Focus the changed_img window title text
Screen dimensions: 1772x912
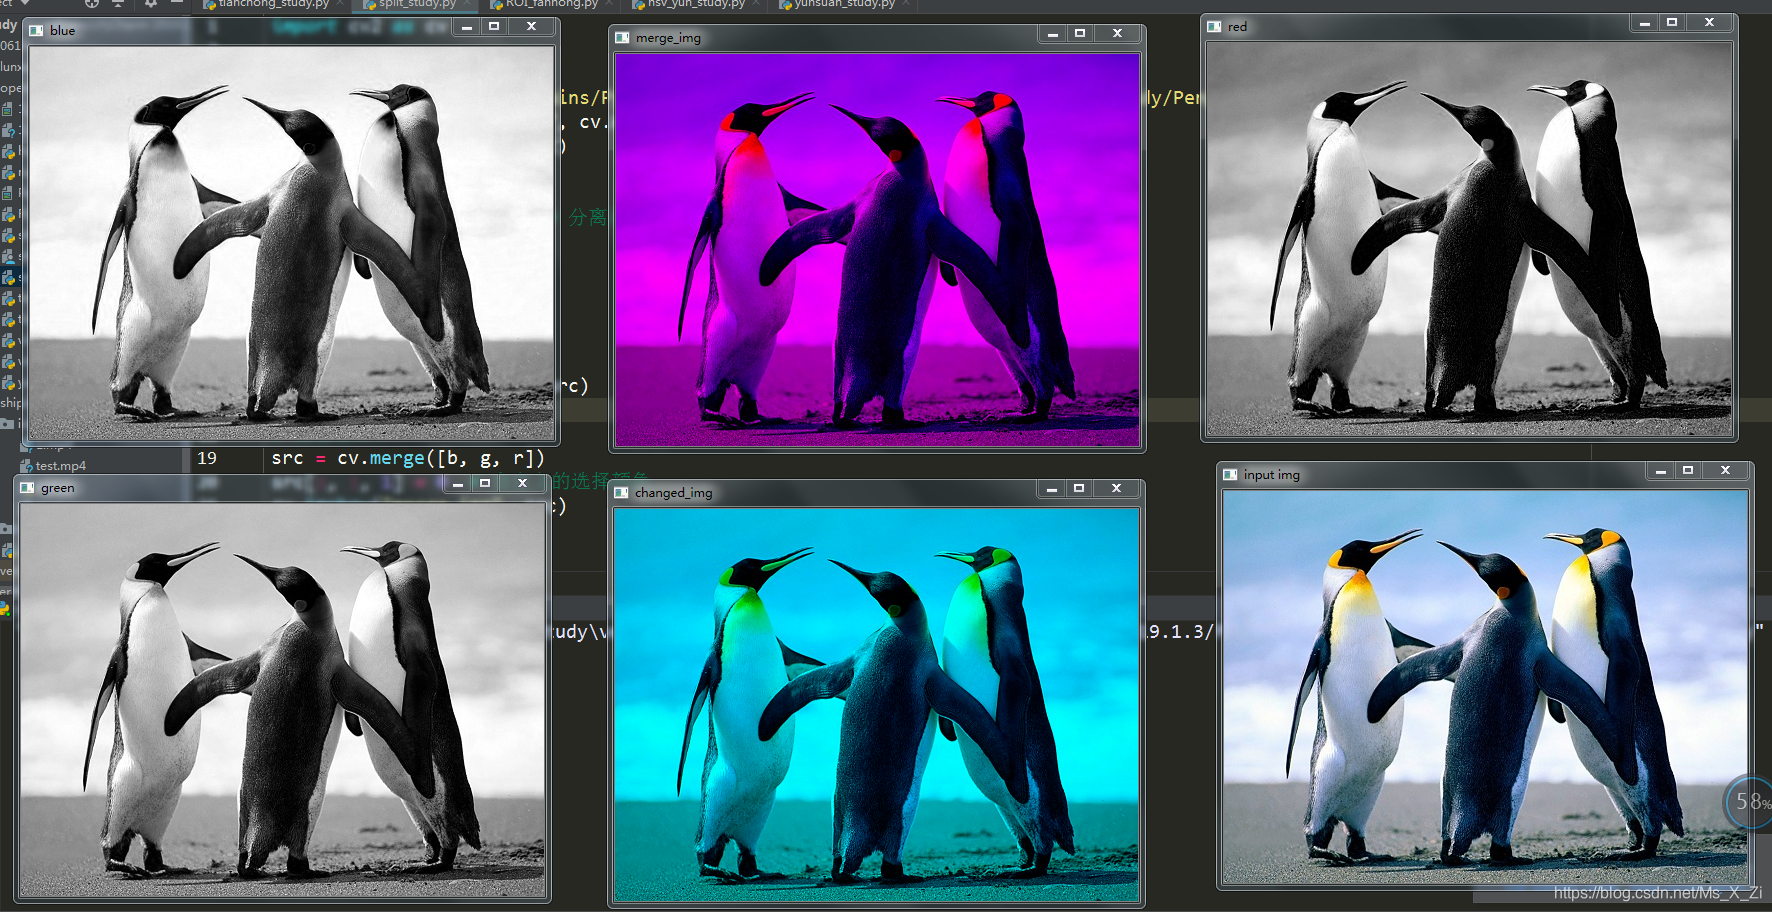[x=673, y=493]
